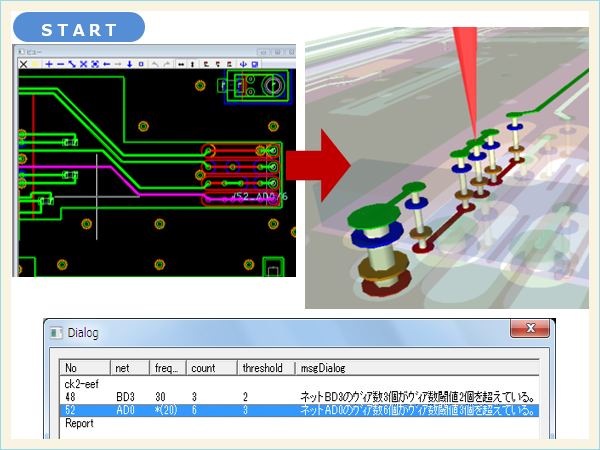The image size is (600, 450).
Task: Click the undo curved arrow icon
Action: pyautogui.click(x=155, y=64)
